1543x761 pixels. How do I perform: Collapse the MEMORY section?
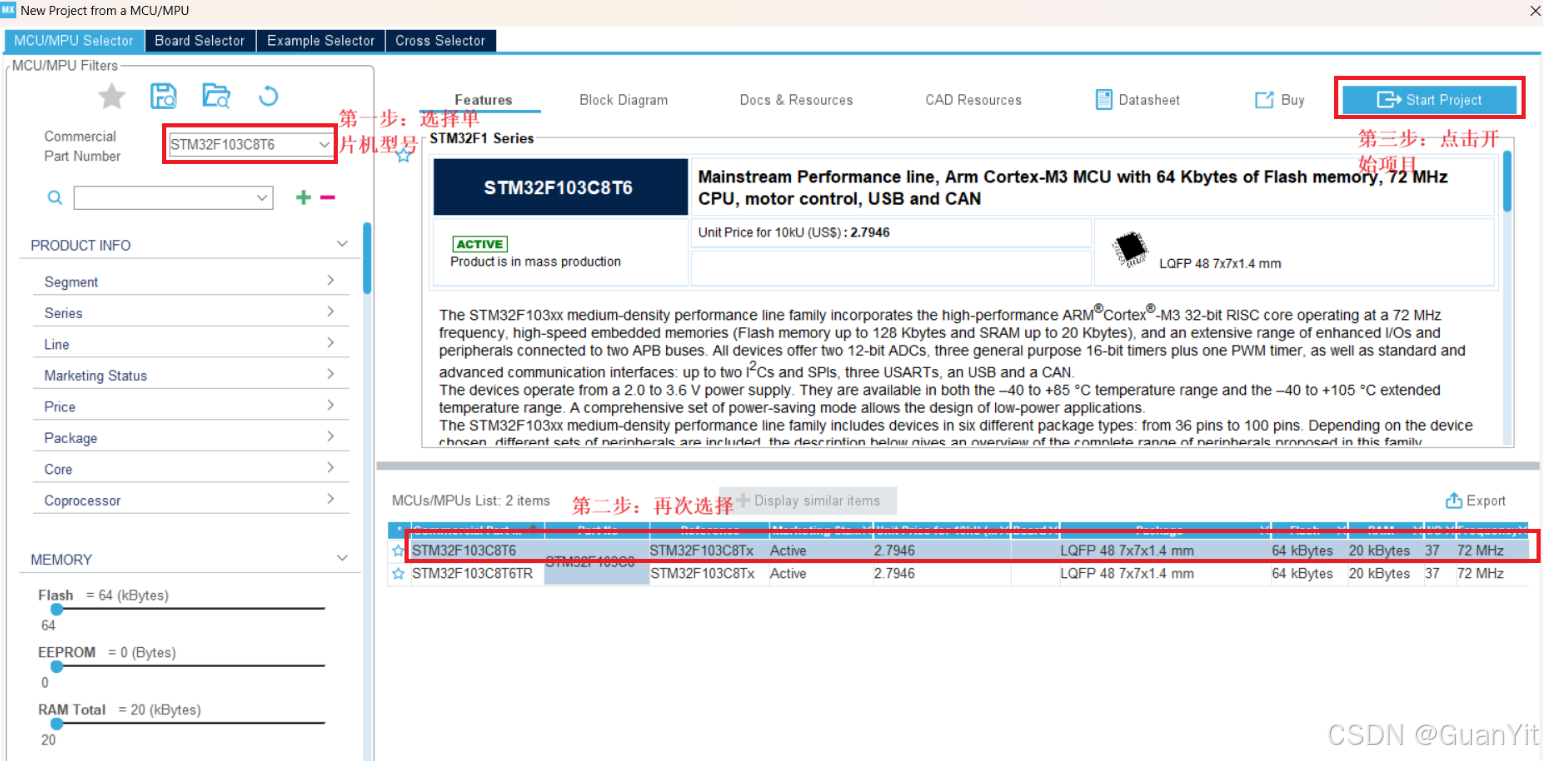342,558
